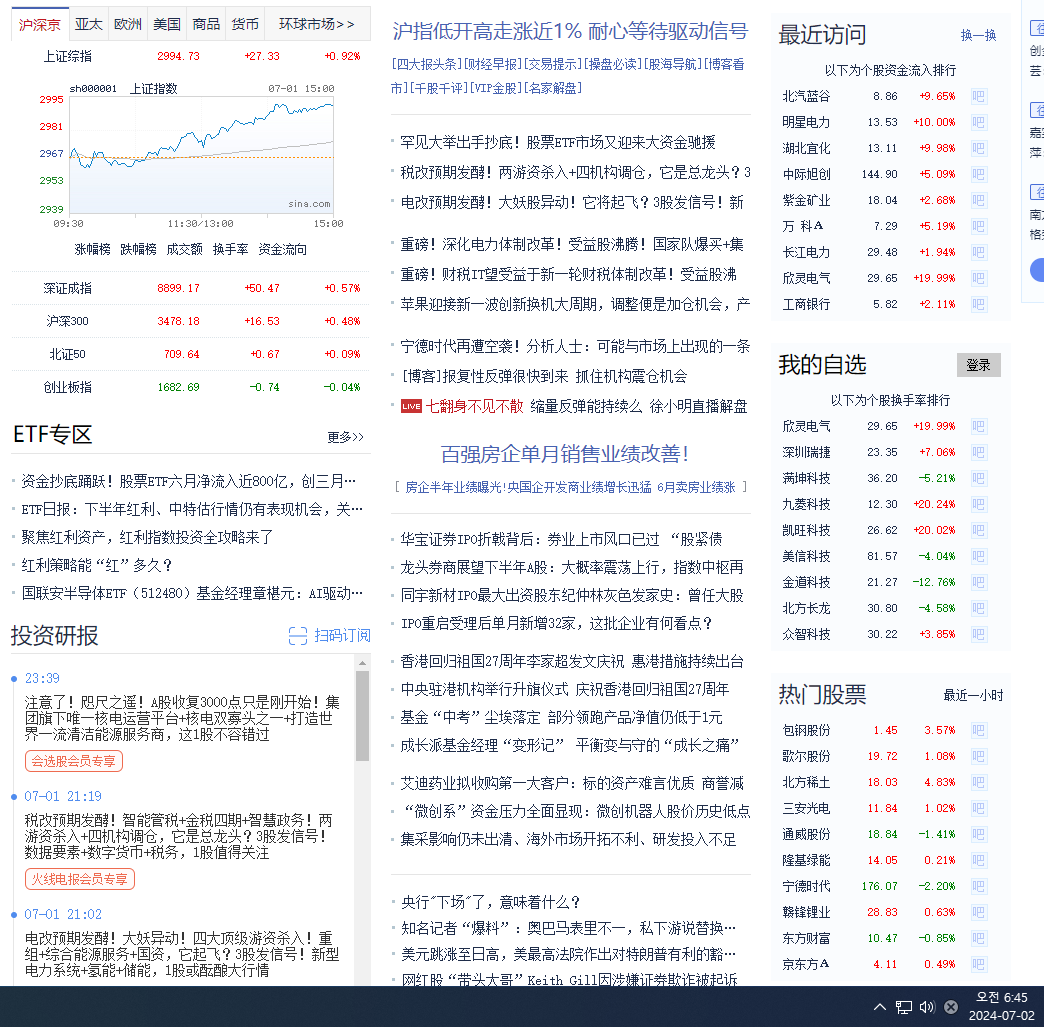Select the 美国 market tab
This screenshot has height=1027, width=1044.
(x=166, y=25)
